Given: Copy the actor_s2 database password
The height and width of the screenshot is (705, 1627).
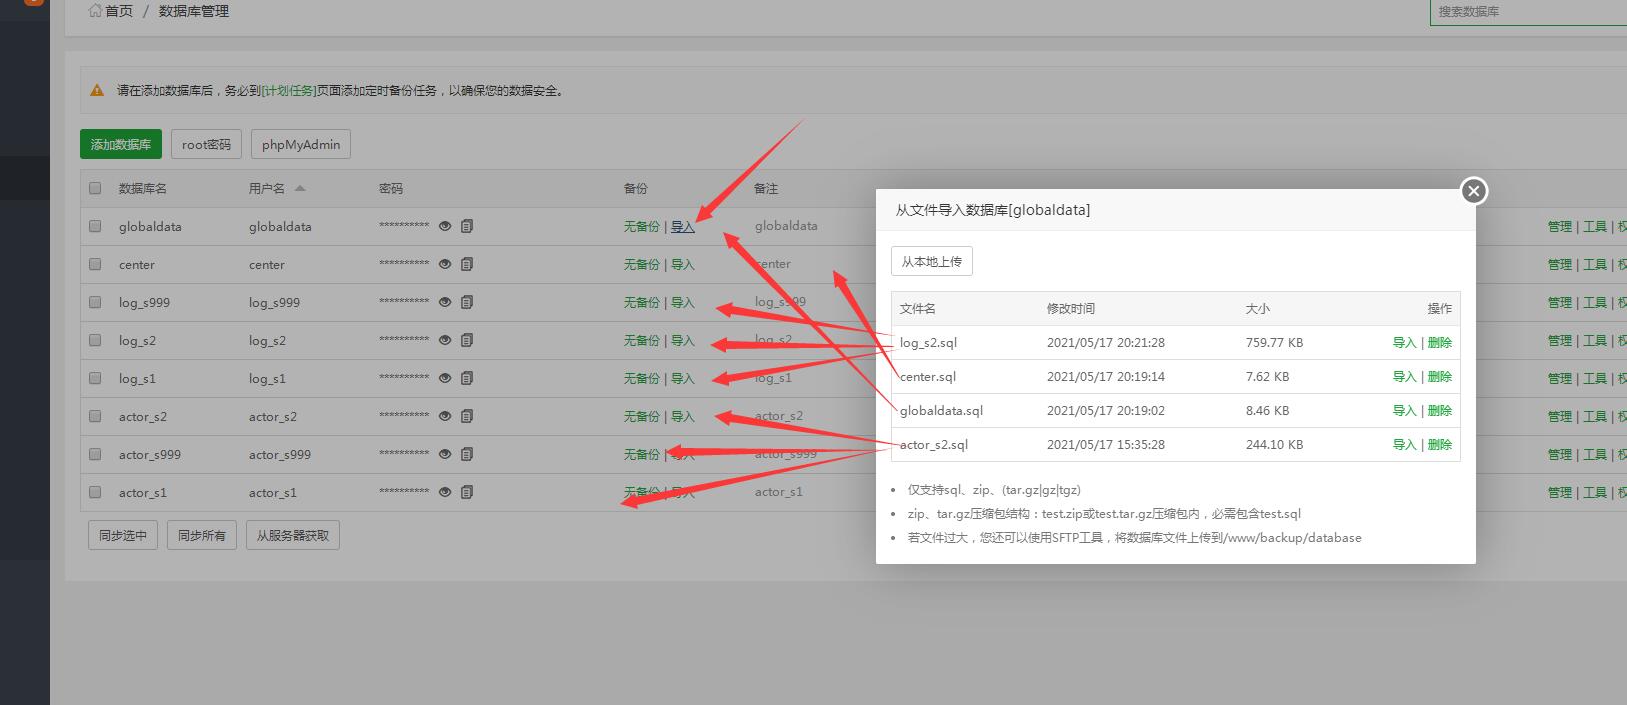Looking at the screenshot, I should (x=467, y=417).
